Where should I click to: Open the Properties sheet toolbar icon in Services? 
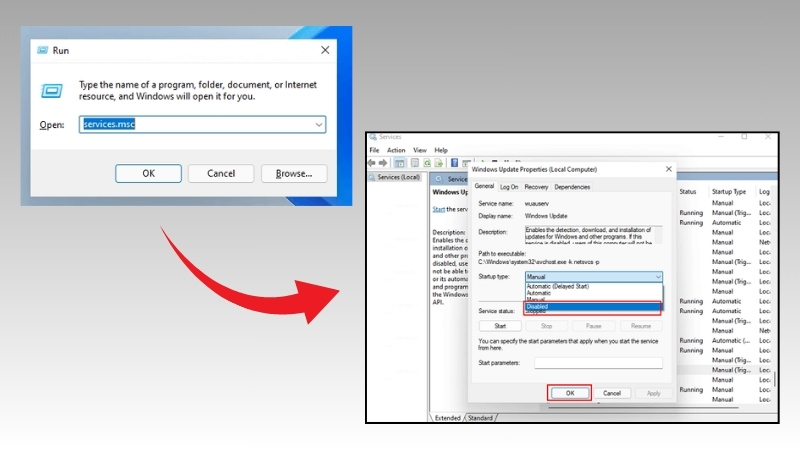click(415, 163)
